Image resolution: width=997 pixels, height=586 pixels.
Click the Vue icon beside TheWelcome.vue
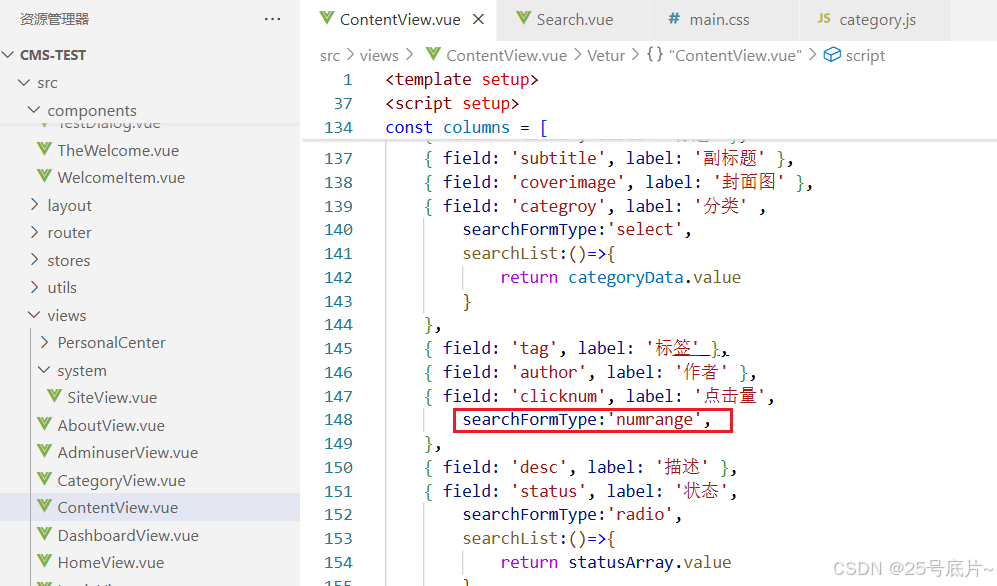(x=44, y=149)
